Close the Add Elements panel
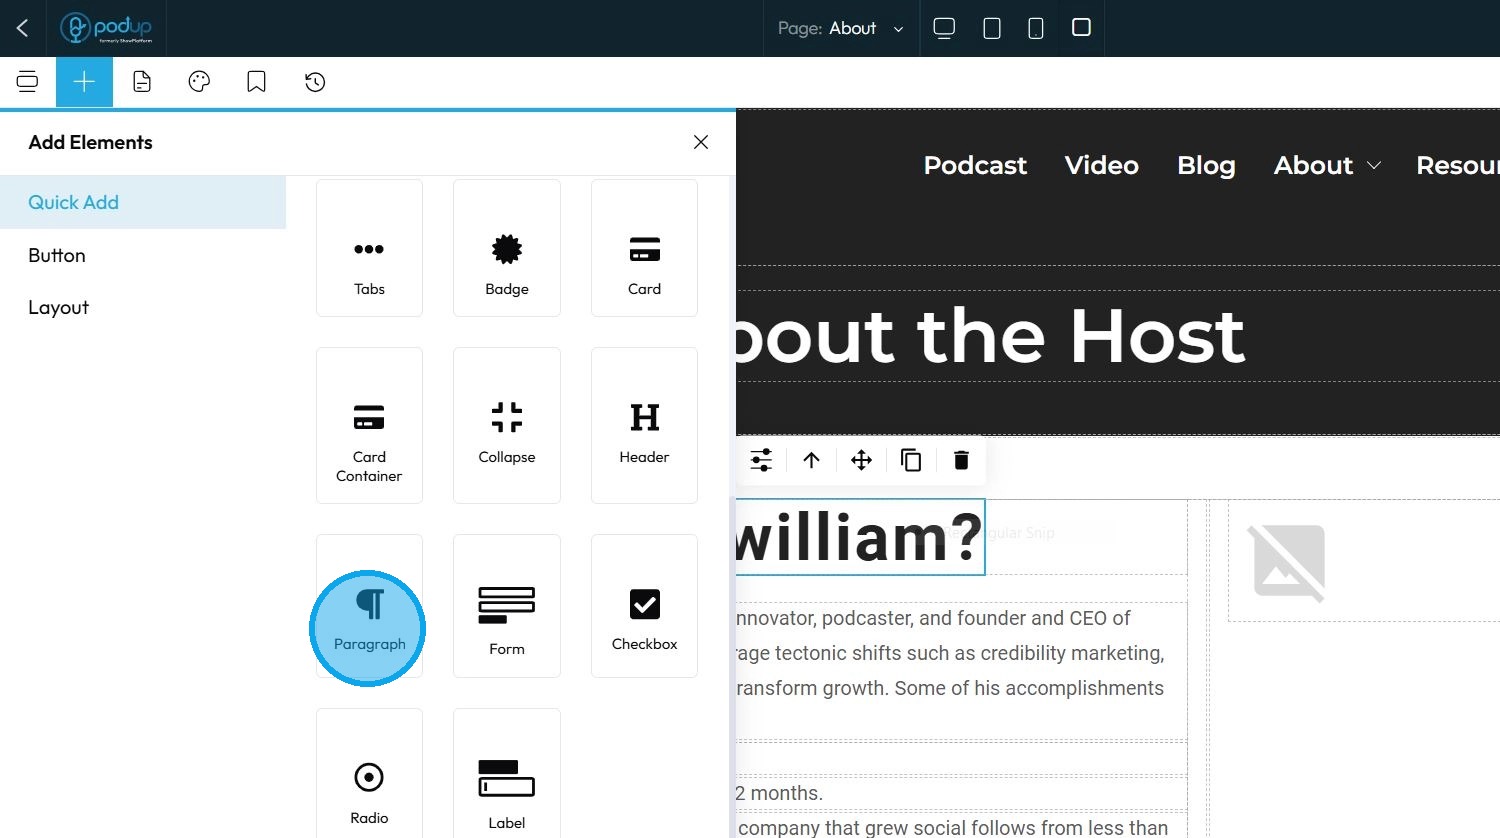 click(701, 142)
